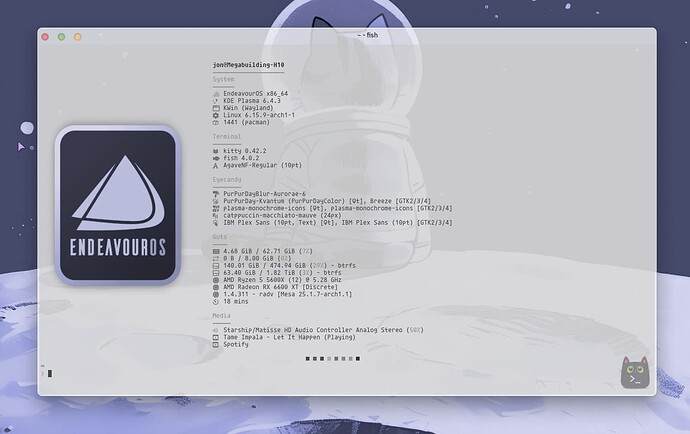
Task: Click the play icon beside 'Tame Impala - Let It Happen'
Action: click(x=216, y=337)
